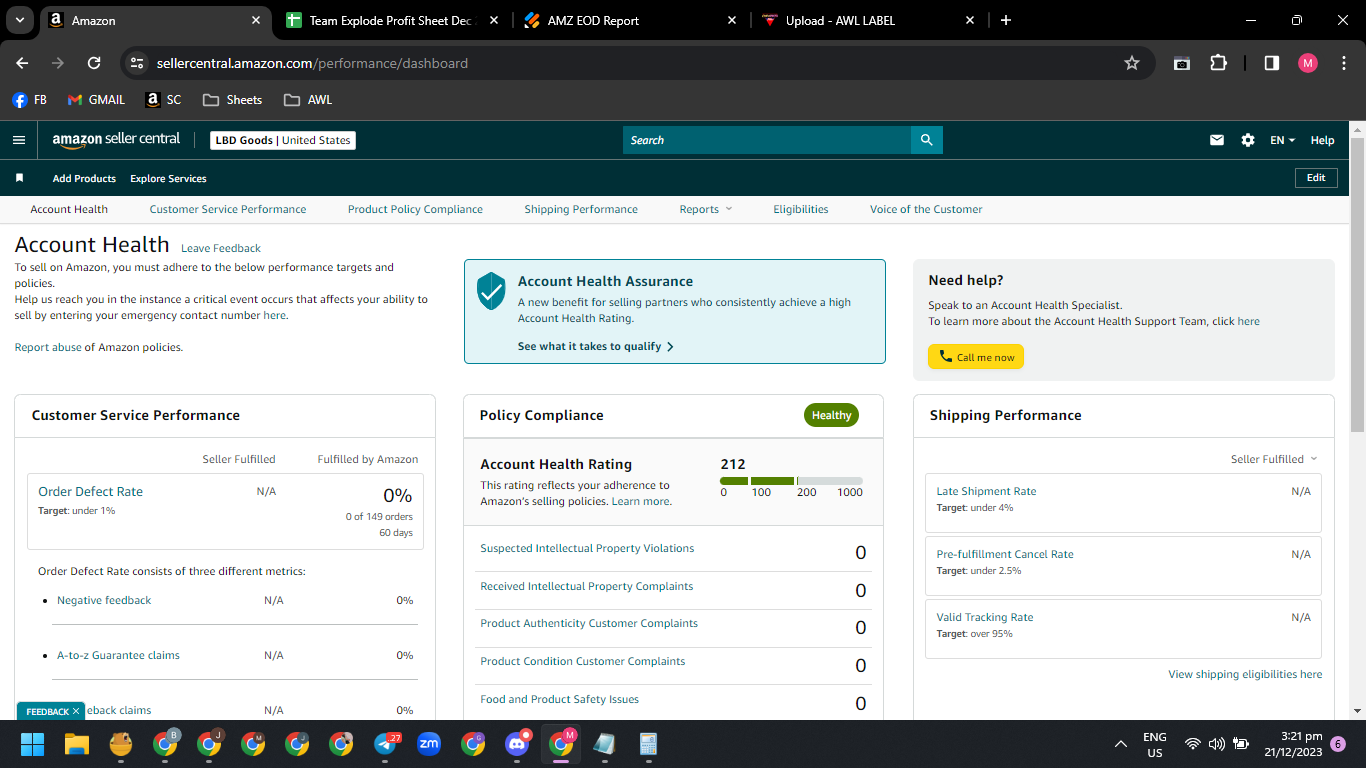The height and width of the screenshot is (768, 1366).
Task: Open Telegram from the taskbar
Action: (x=386, y=744)
